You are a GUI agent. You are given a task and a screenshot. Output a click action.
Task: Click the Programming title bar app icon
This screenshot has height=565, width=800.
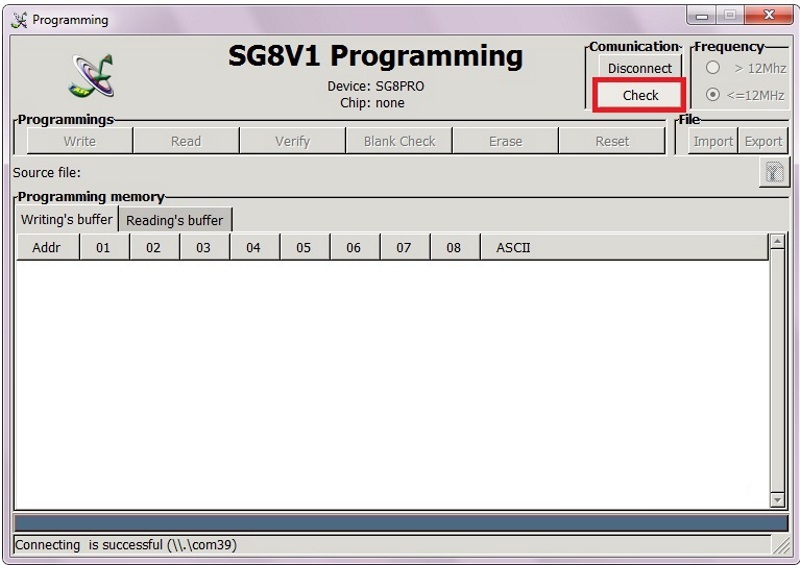click(x=19, y=20)
